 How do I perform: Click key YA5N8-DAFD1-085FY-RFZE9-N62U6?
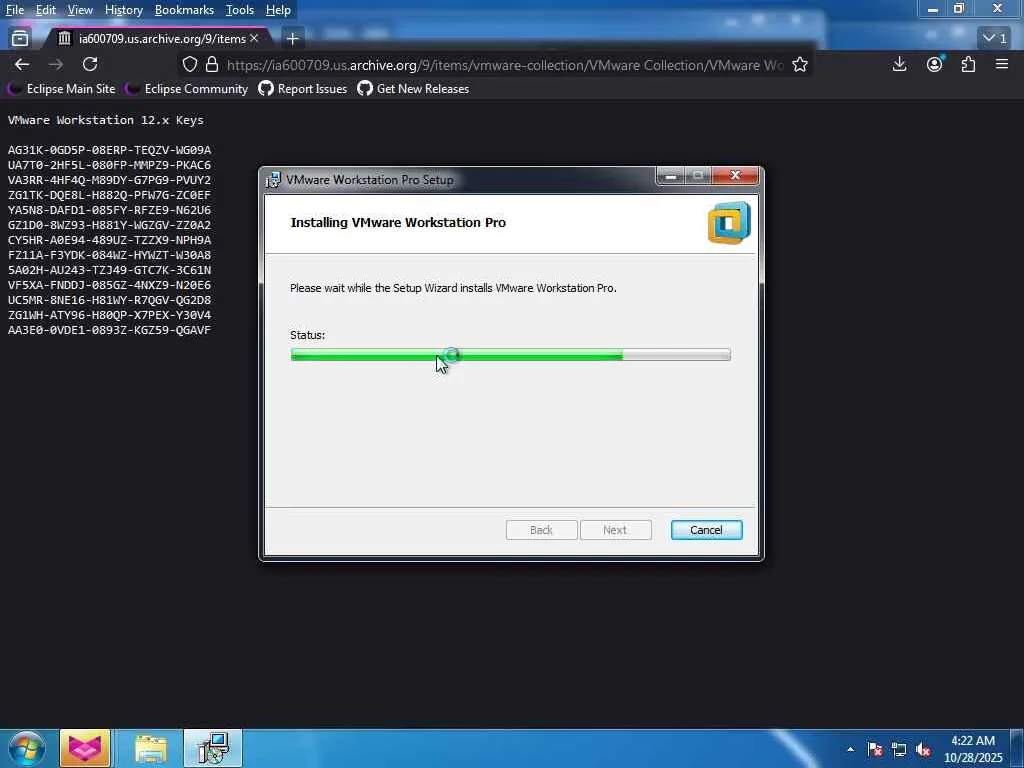(109, 210)
